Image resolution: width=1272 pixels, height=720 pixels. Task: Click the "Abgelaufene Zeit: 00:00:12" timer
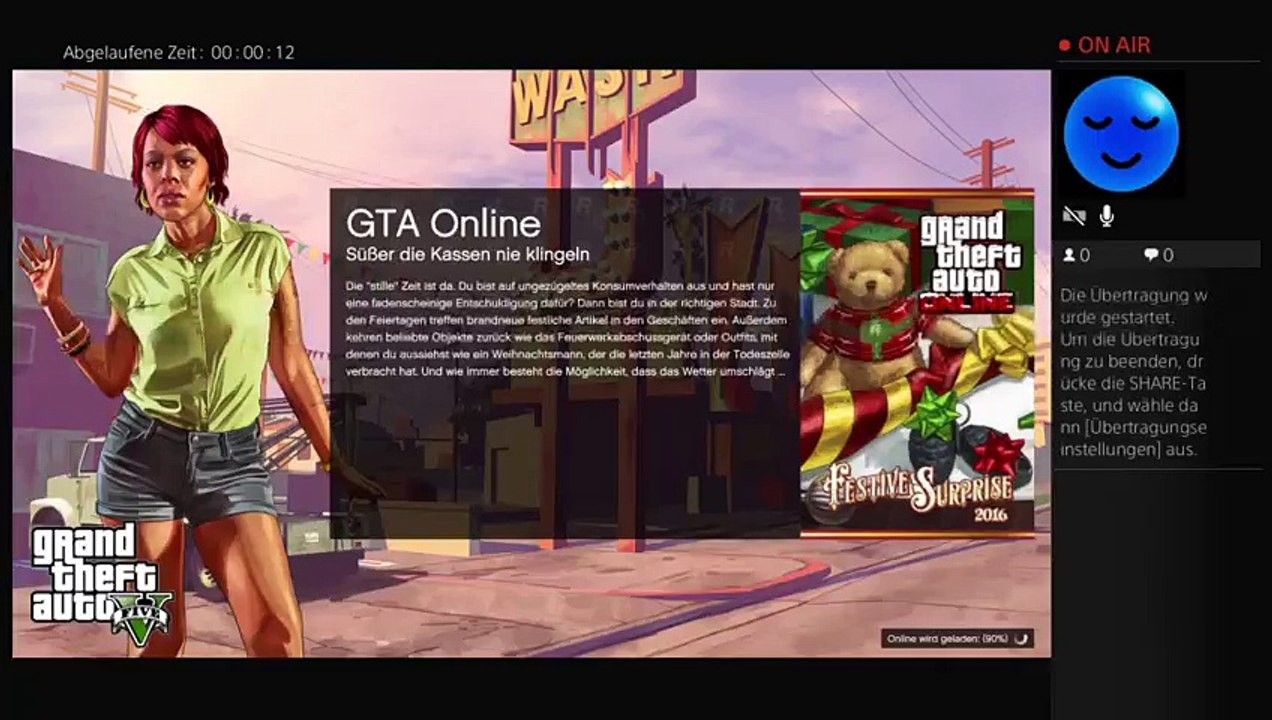tap(179, 53)
